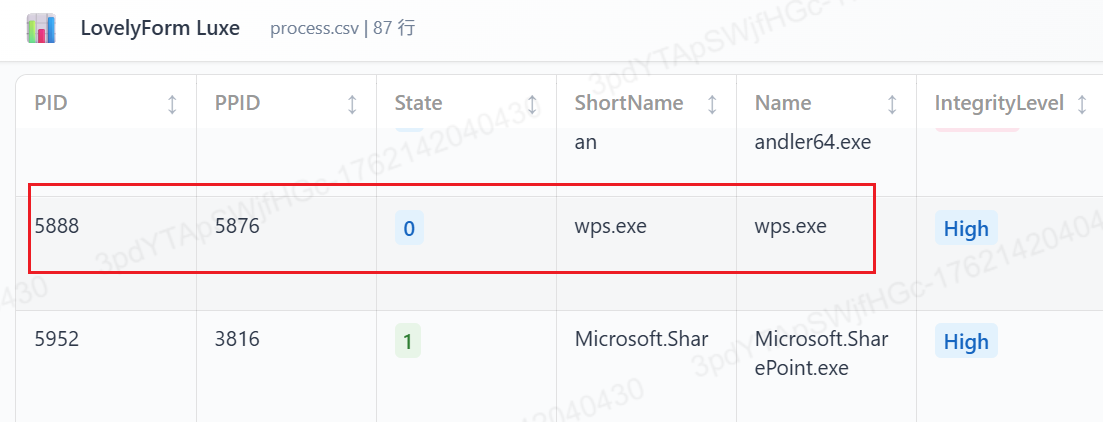Viewport: 1103px width, 422px height.
Task: Click sort arrows beside State header
Action: (x=532, y=104)
